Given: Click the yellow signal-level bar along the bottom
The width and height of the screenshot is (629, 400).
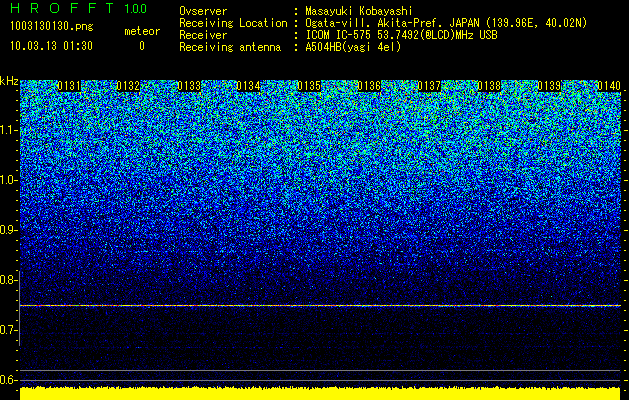Looking at the screenshot, I should 320,394.
